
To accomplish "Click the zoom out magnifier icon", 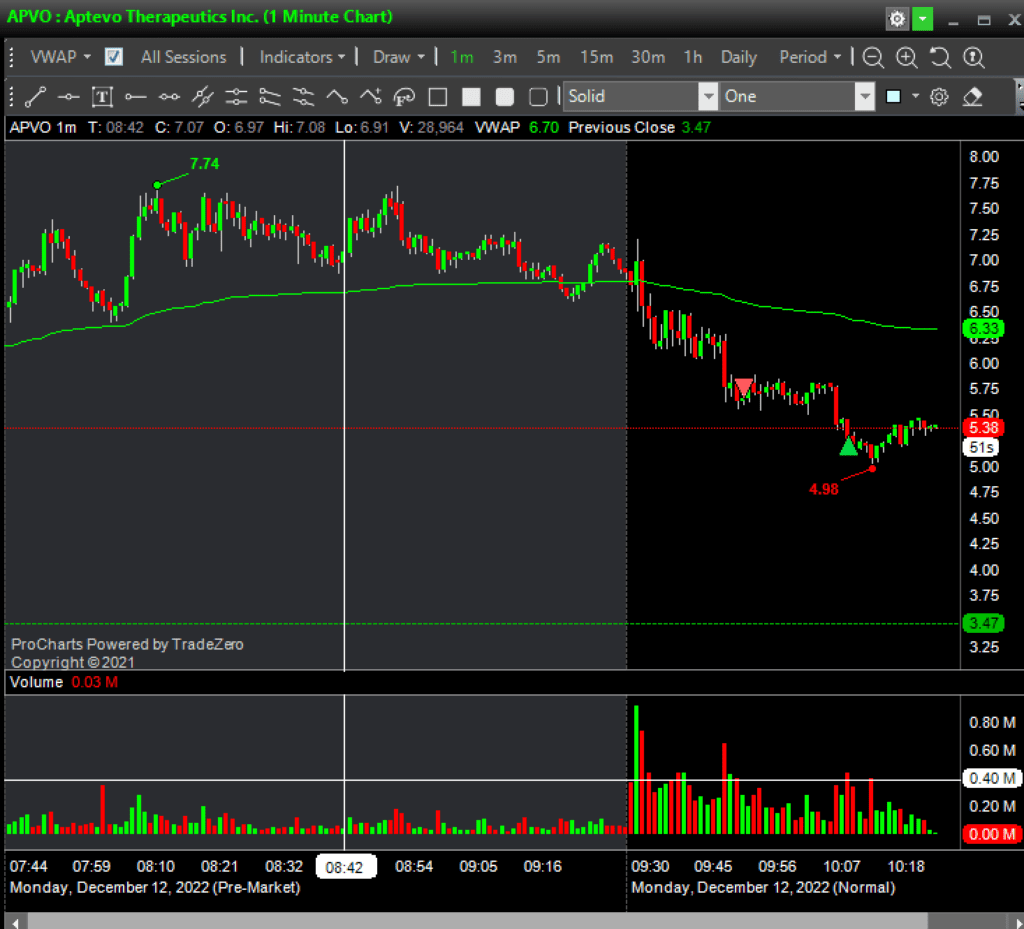I will (x=873, y=57).
